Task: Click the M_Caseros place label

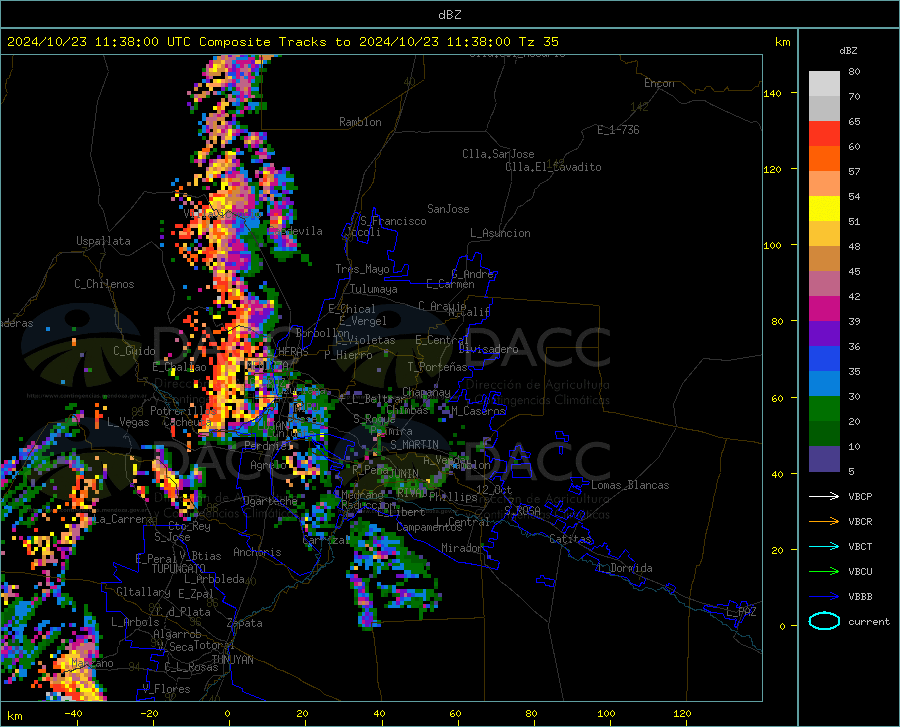Action: (478, 411)
